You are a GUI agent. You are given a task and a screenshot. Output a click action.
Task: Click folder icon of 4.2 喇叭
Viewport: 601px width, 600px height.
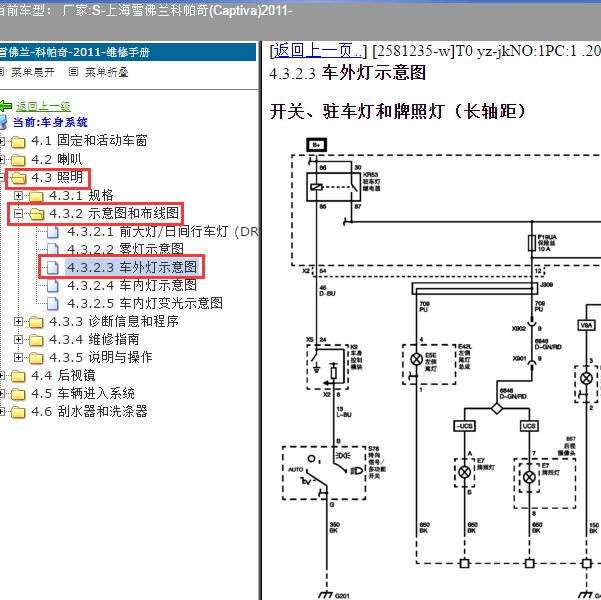coord(18,160)
